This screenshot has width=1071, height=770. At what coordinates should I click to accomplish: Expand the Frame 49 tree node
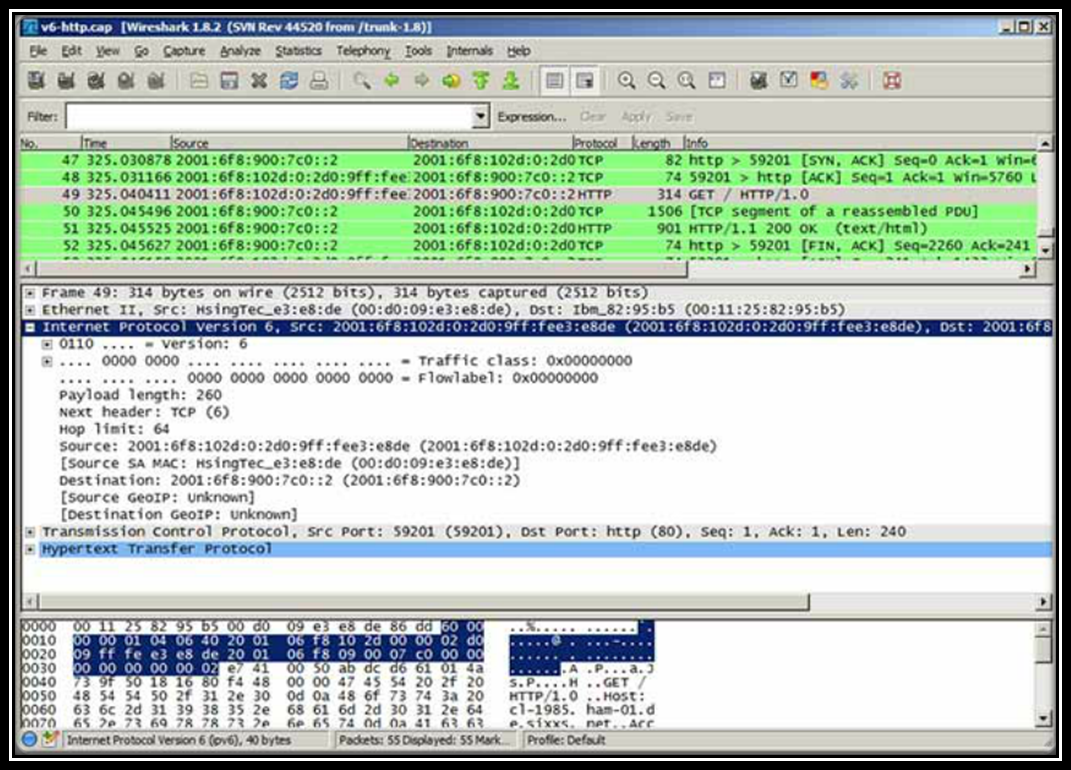pos(31,293)
